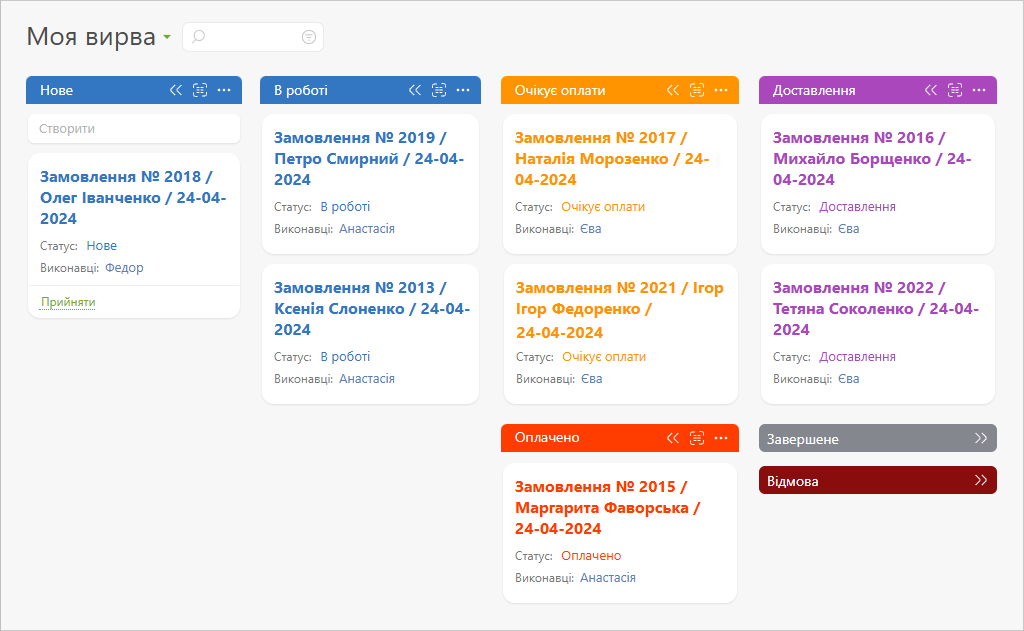
Task: Open order Замовлення № 2019 Петро Смирний
Action: pos(369,159)
